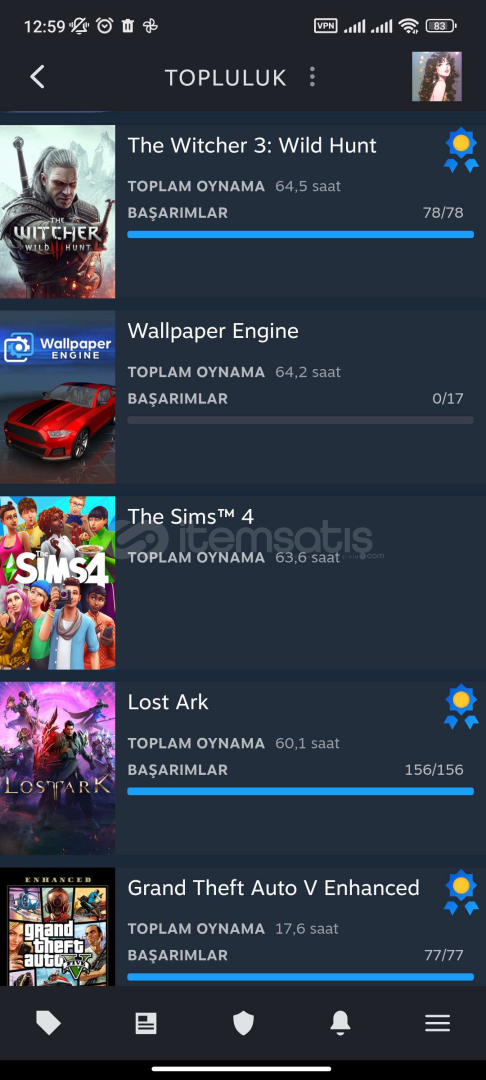Viewport: 486px width, 1080px height.
Task: Open the store tag icon in bottom bar
Action: [x=48, y=1024]
